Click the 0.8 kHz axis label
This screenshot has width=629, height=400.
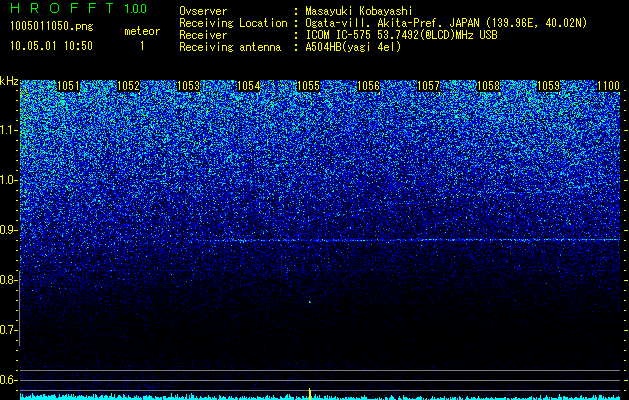[x=8, y=280]
